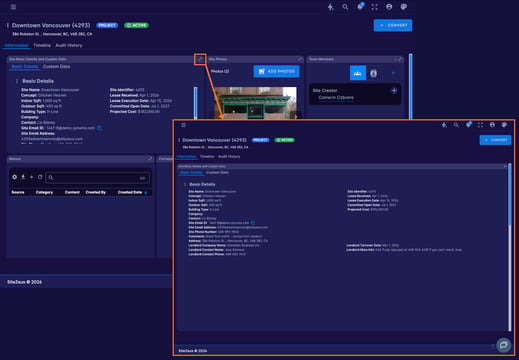Select Information tab on background page
Screen dimensions: 519x360
[x=17, y=45]
